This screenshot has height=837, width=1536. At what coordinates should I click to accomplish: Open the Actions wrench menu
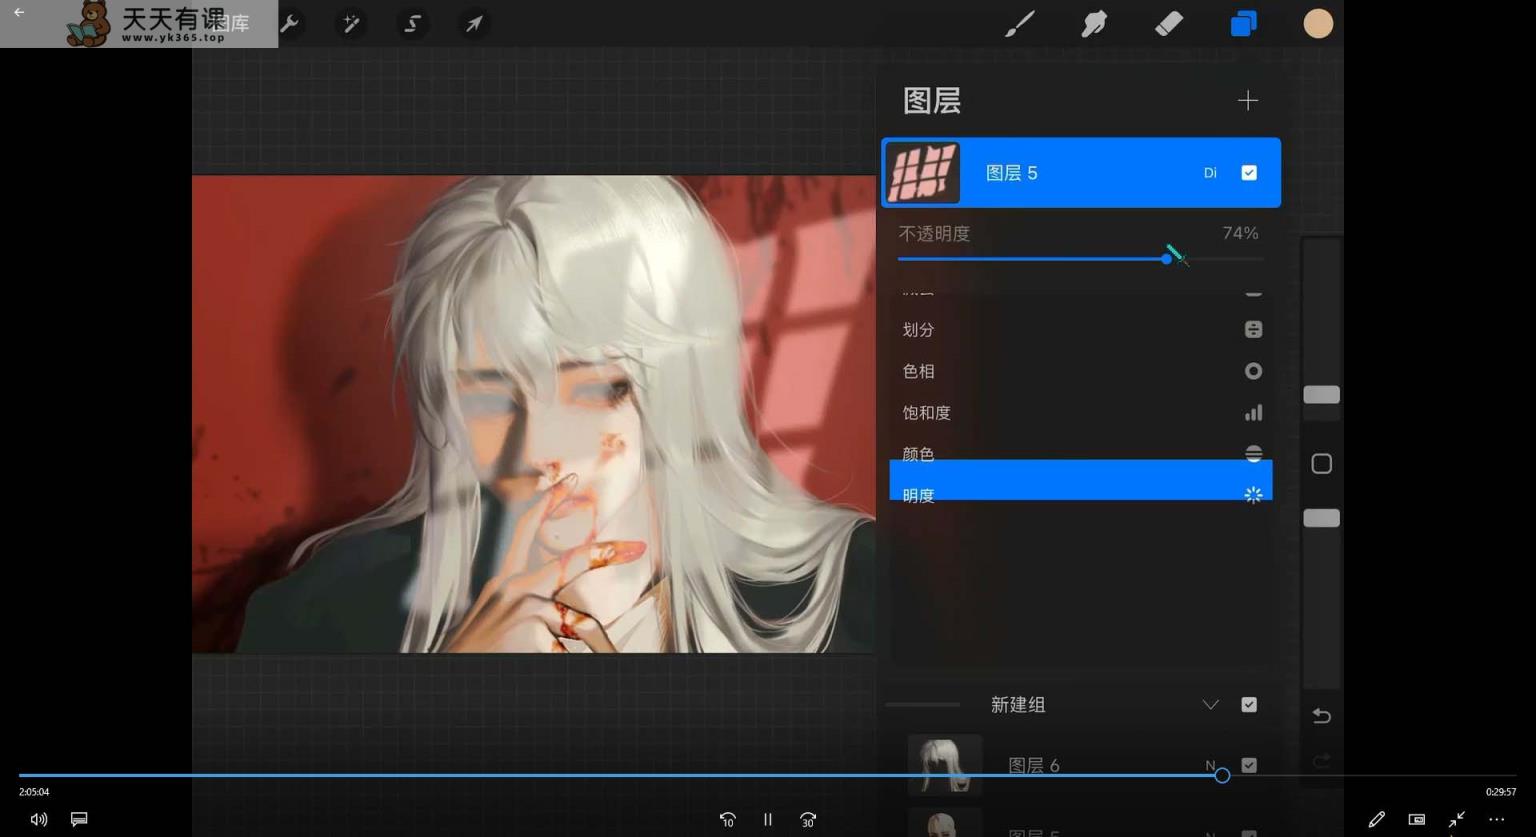[290, 23]
